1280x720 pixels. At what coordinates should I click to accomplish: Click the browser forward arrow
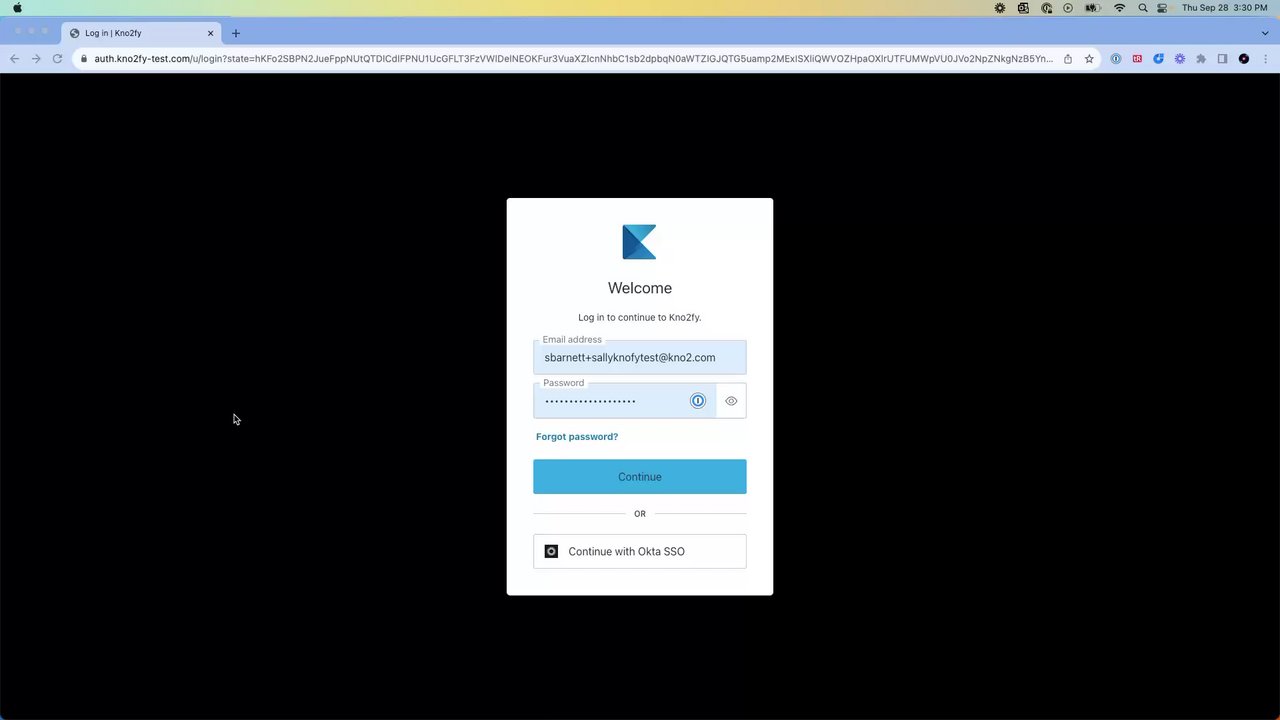(x=36, y=59)
